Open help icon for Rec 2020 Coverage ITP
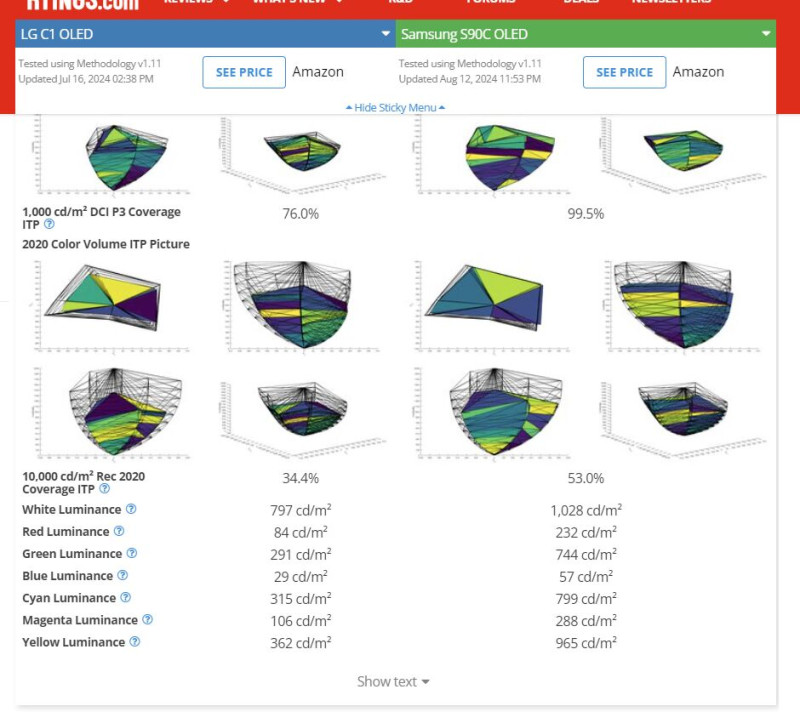The image size is (800, 712). click(x=104, y=489)
